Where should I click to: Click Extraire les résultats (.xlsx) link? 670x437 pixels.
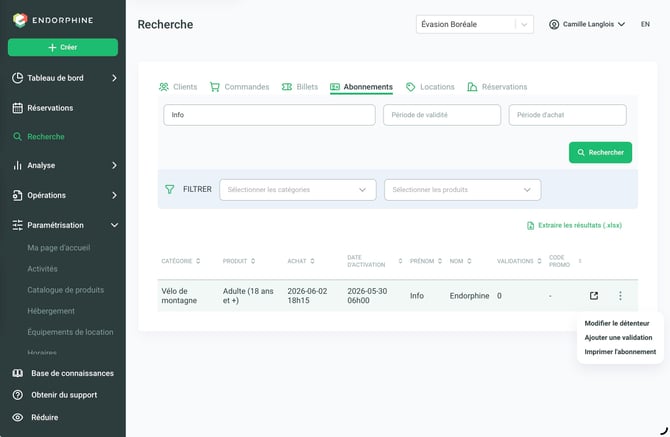(574, 225)
